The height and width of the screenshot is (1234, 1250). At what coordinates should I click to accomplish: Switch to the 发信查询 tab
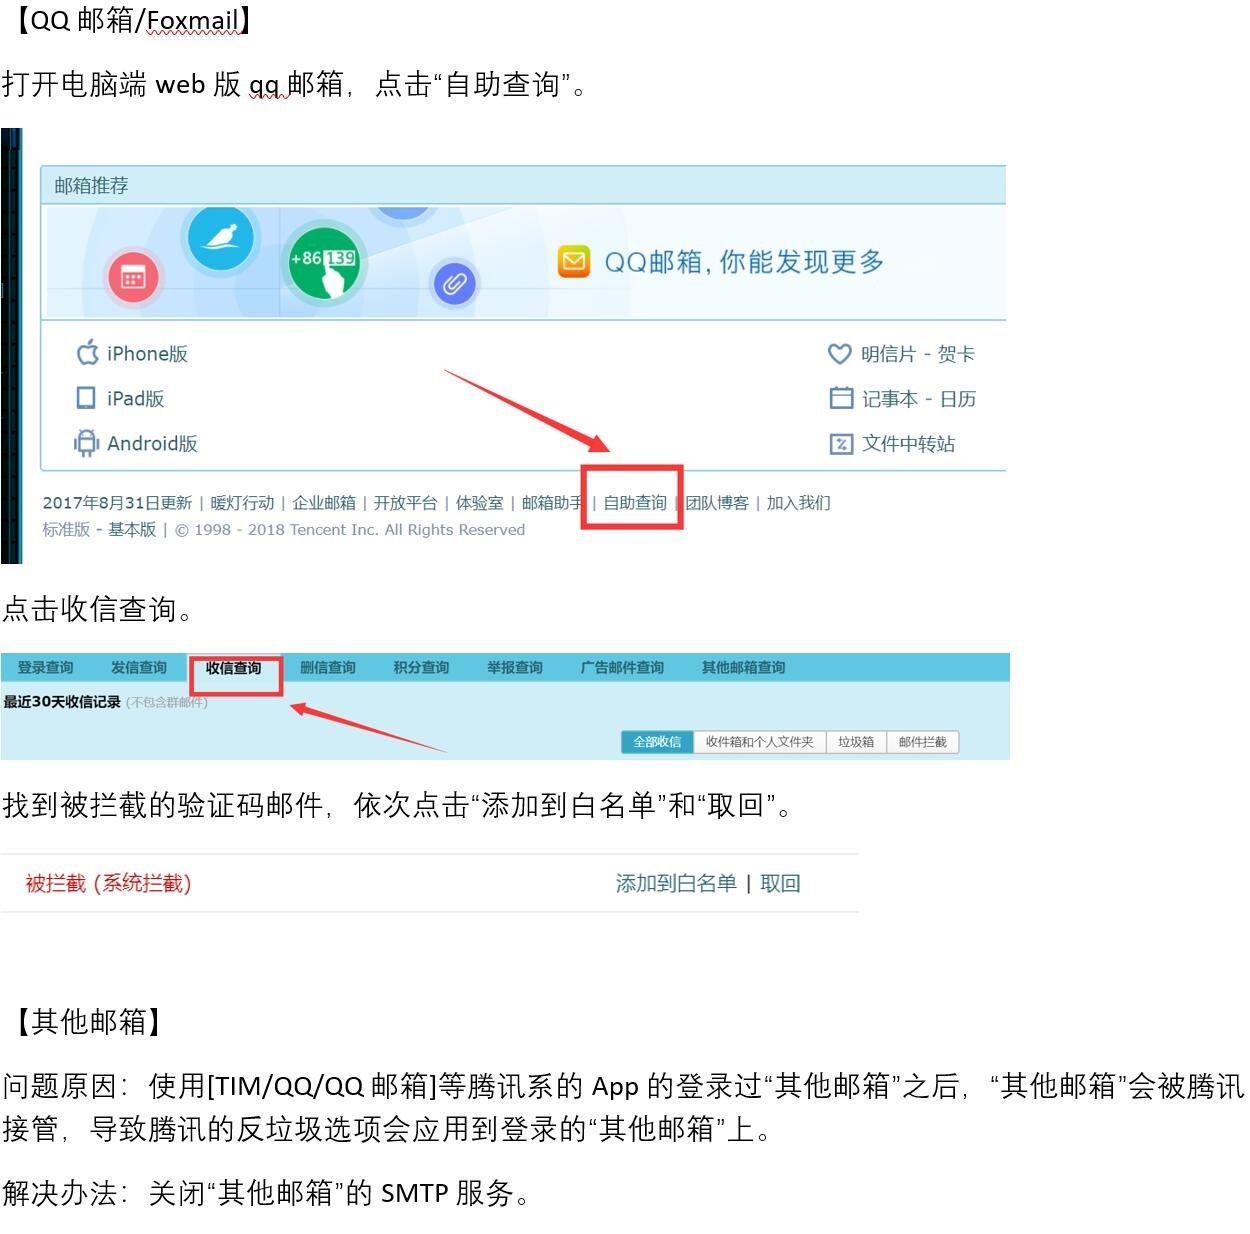point(139,668)
